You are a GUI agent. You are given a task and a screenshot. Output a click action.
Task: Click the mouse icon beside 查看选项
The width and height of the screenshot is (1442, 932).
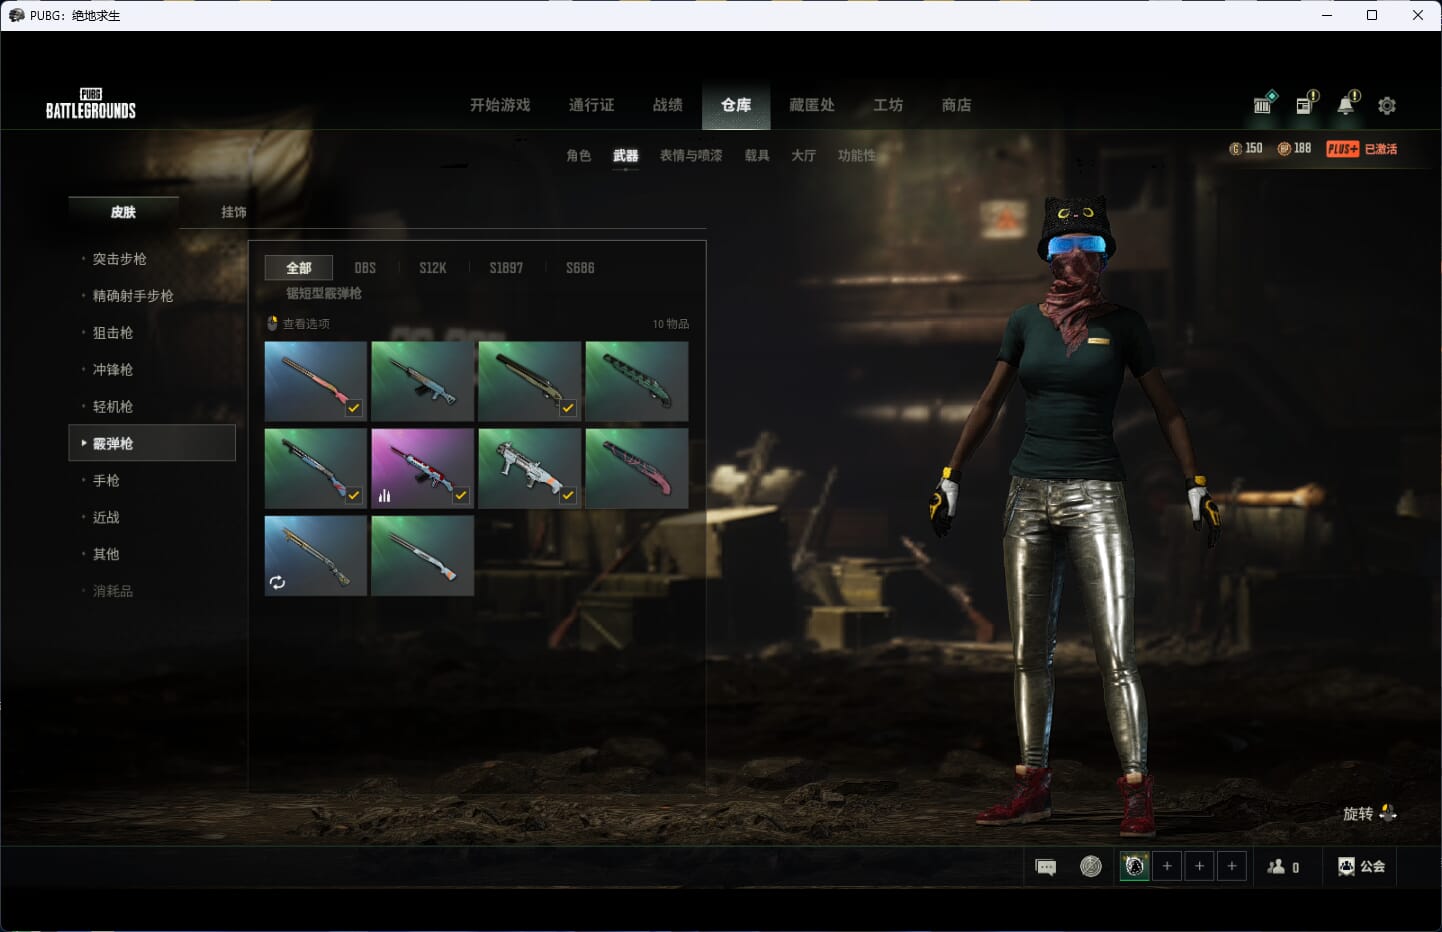(272, 323)
